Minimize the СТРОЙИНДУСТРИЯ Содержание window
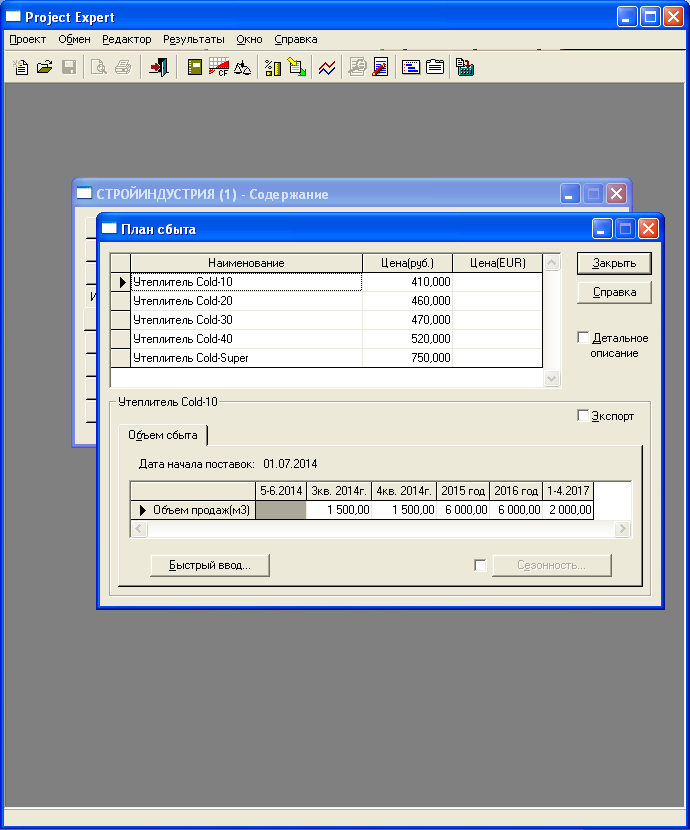Image resolution: width=690 pixels, height=830 pixels. click(570, 194)
